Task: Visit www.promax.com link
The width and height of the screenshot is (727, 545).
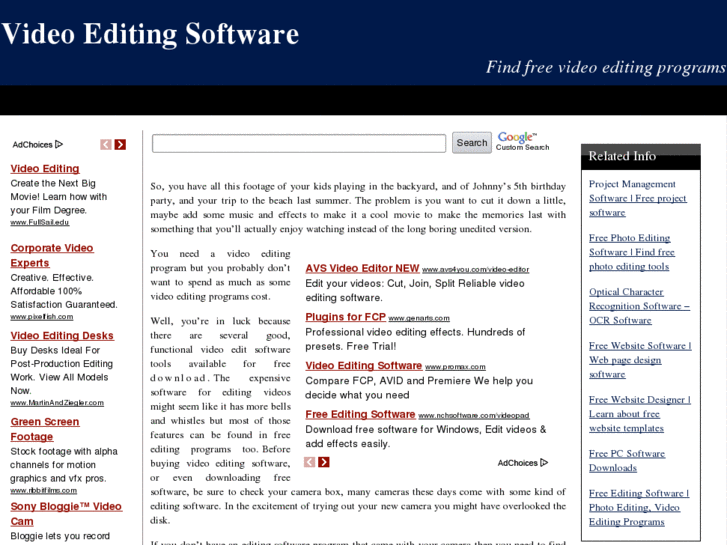Action: pyautogui.click(x=455, y=367)
